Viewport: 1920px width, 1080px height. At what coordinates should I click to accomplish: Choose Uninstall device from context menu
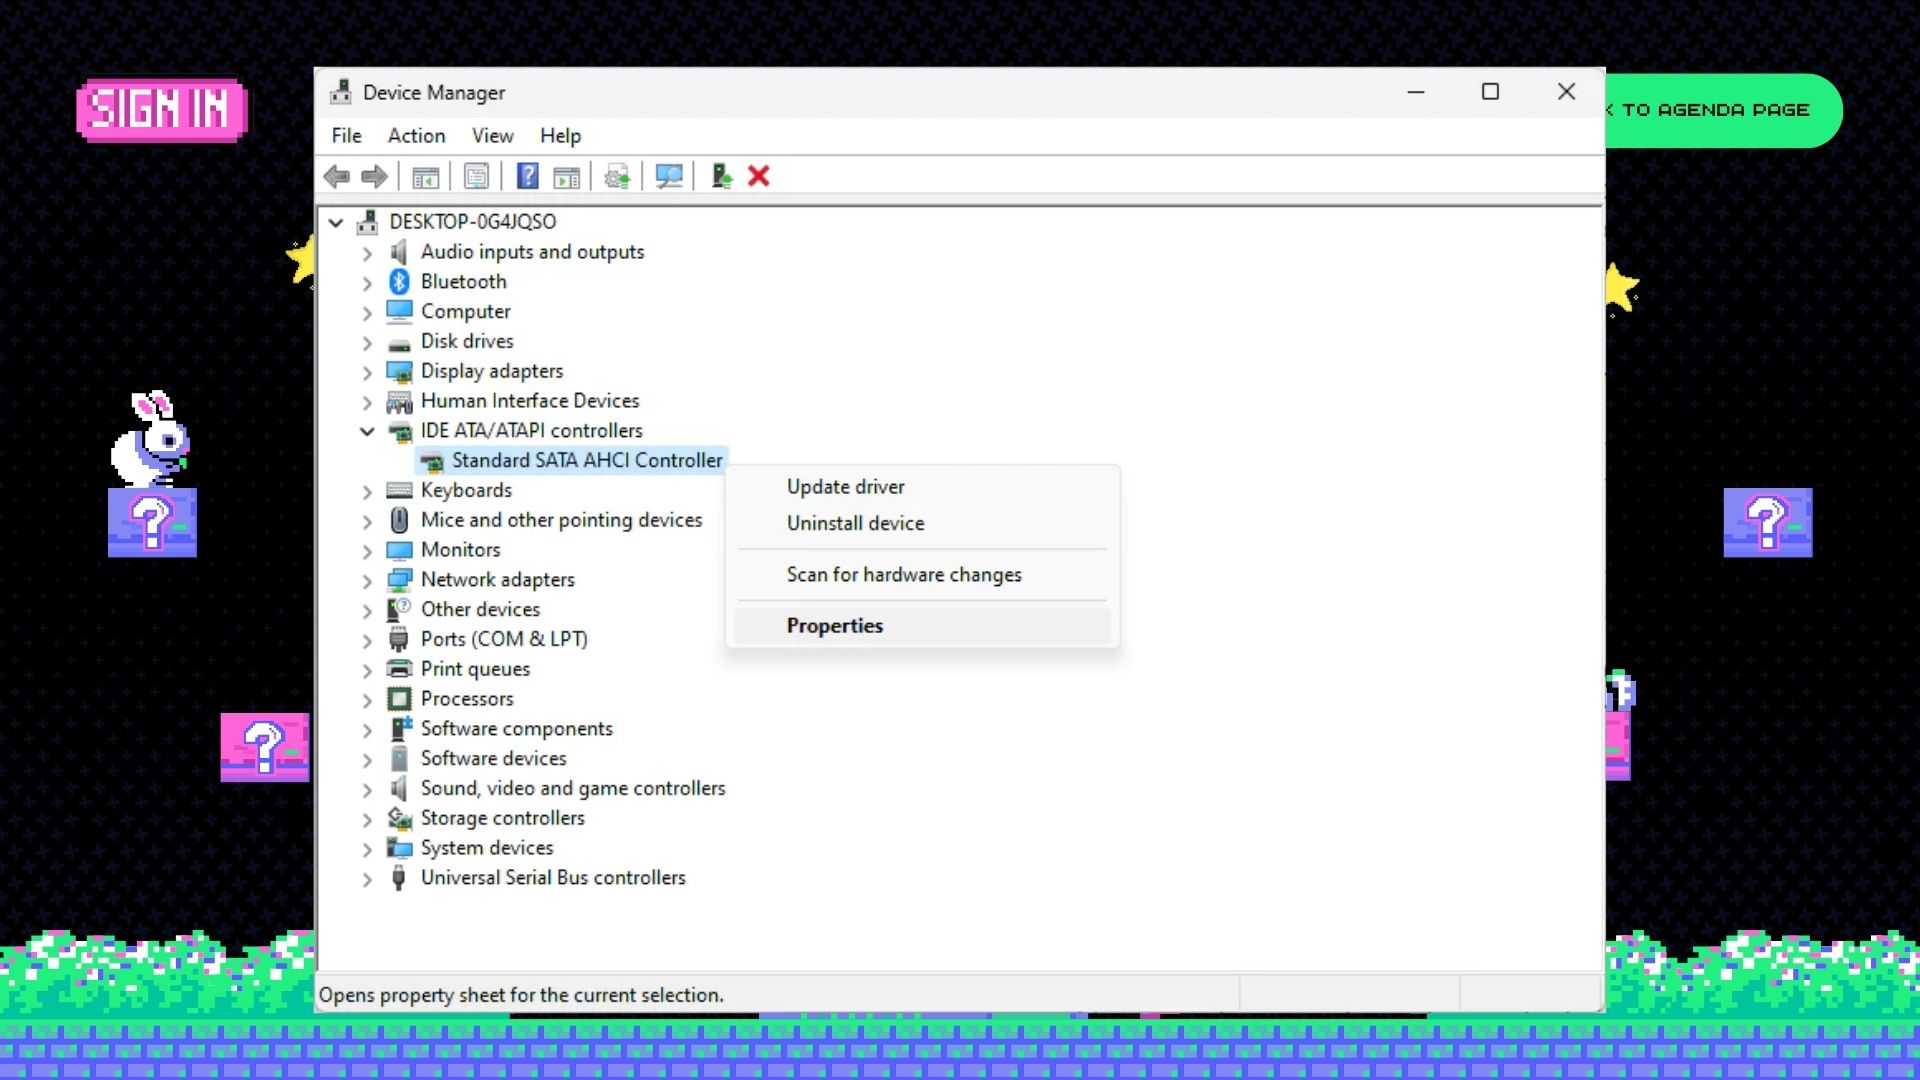[x=922, y=523]
